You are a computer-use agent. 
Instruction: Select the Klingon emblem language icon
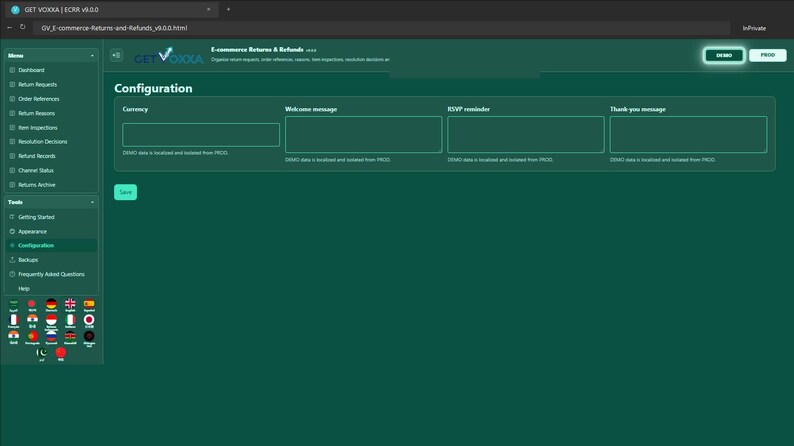[x=89, y=338]
